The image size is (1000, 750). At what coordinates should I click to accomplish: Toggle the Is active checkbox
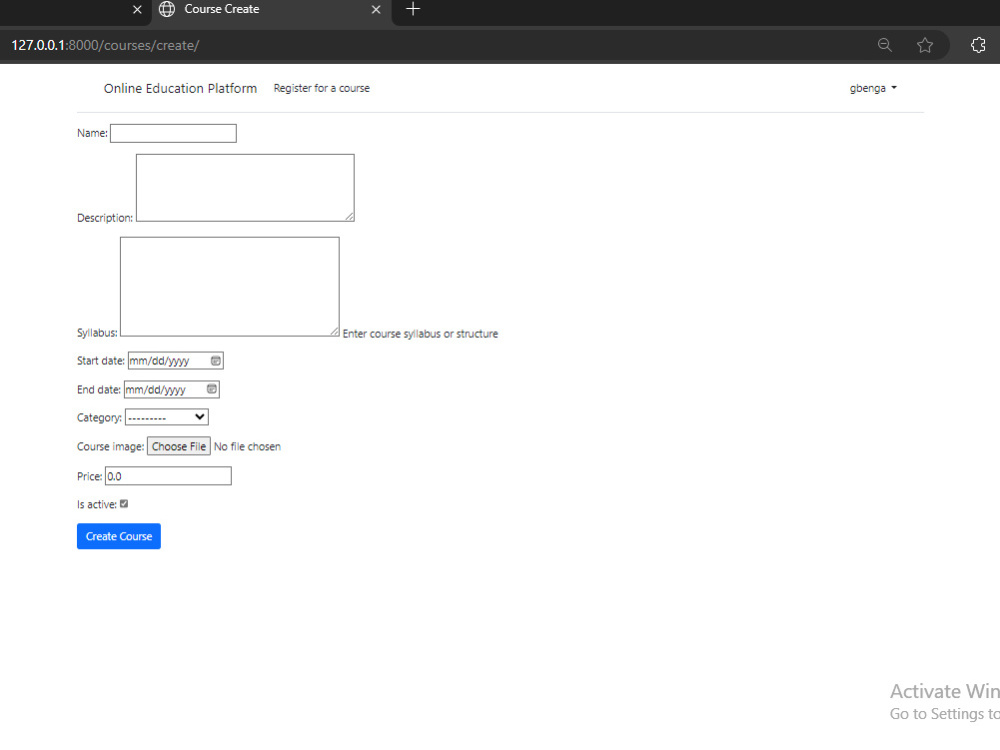point(124,504)
